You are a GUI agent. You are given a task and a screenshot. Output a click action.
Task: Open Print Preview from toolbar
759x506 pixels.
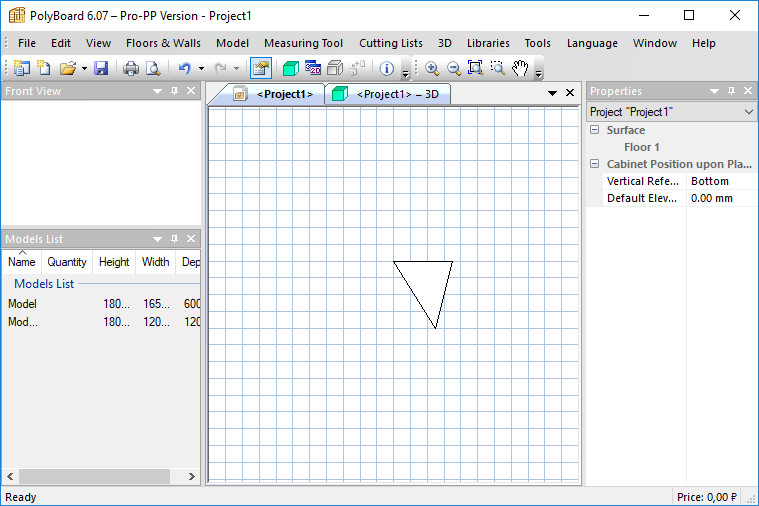[153, 69]
